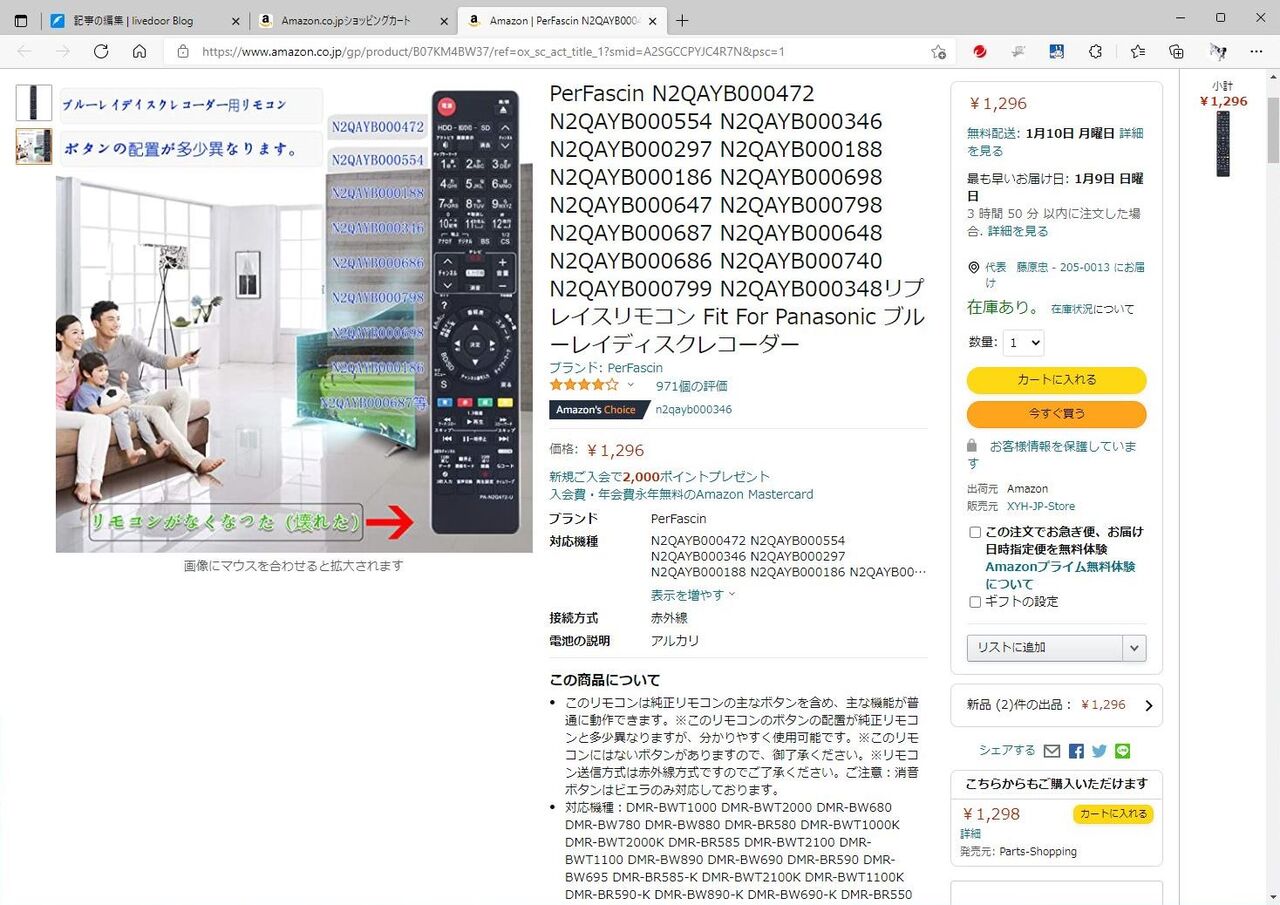Click the main product image
1280x905 pixels.
(294, 320)
